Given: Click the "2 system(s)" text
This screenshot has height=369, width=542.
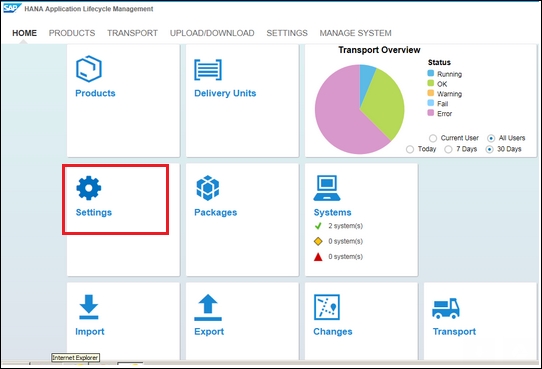Looking at the screenshot, I should 345,226.
